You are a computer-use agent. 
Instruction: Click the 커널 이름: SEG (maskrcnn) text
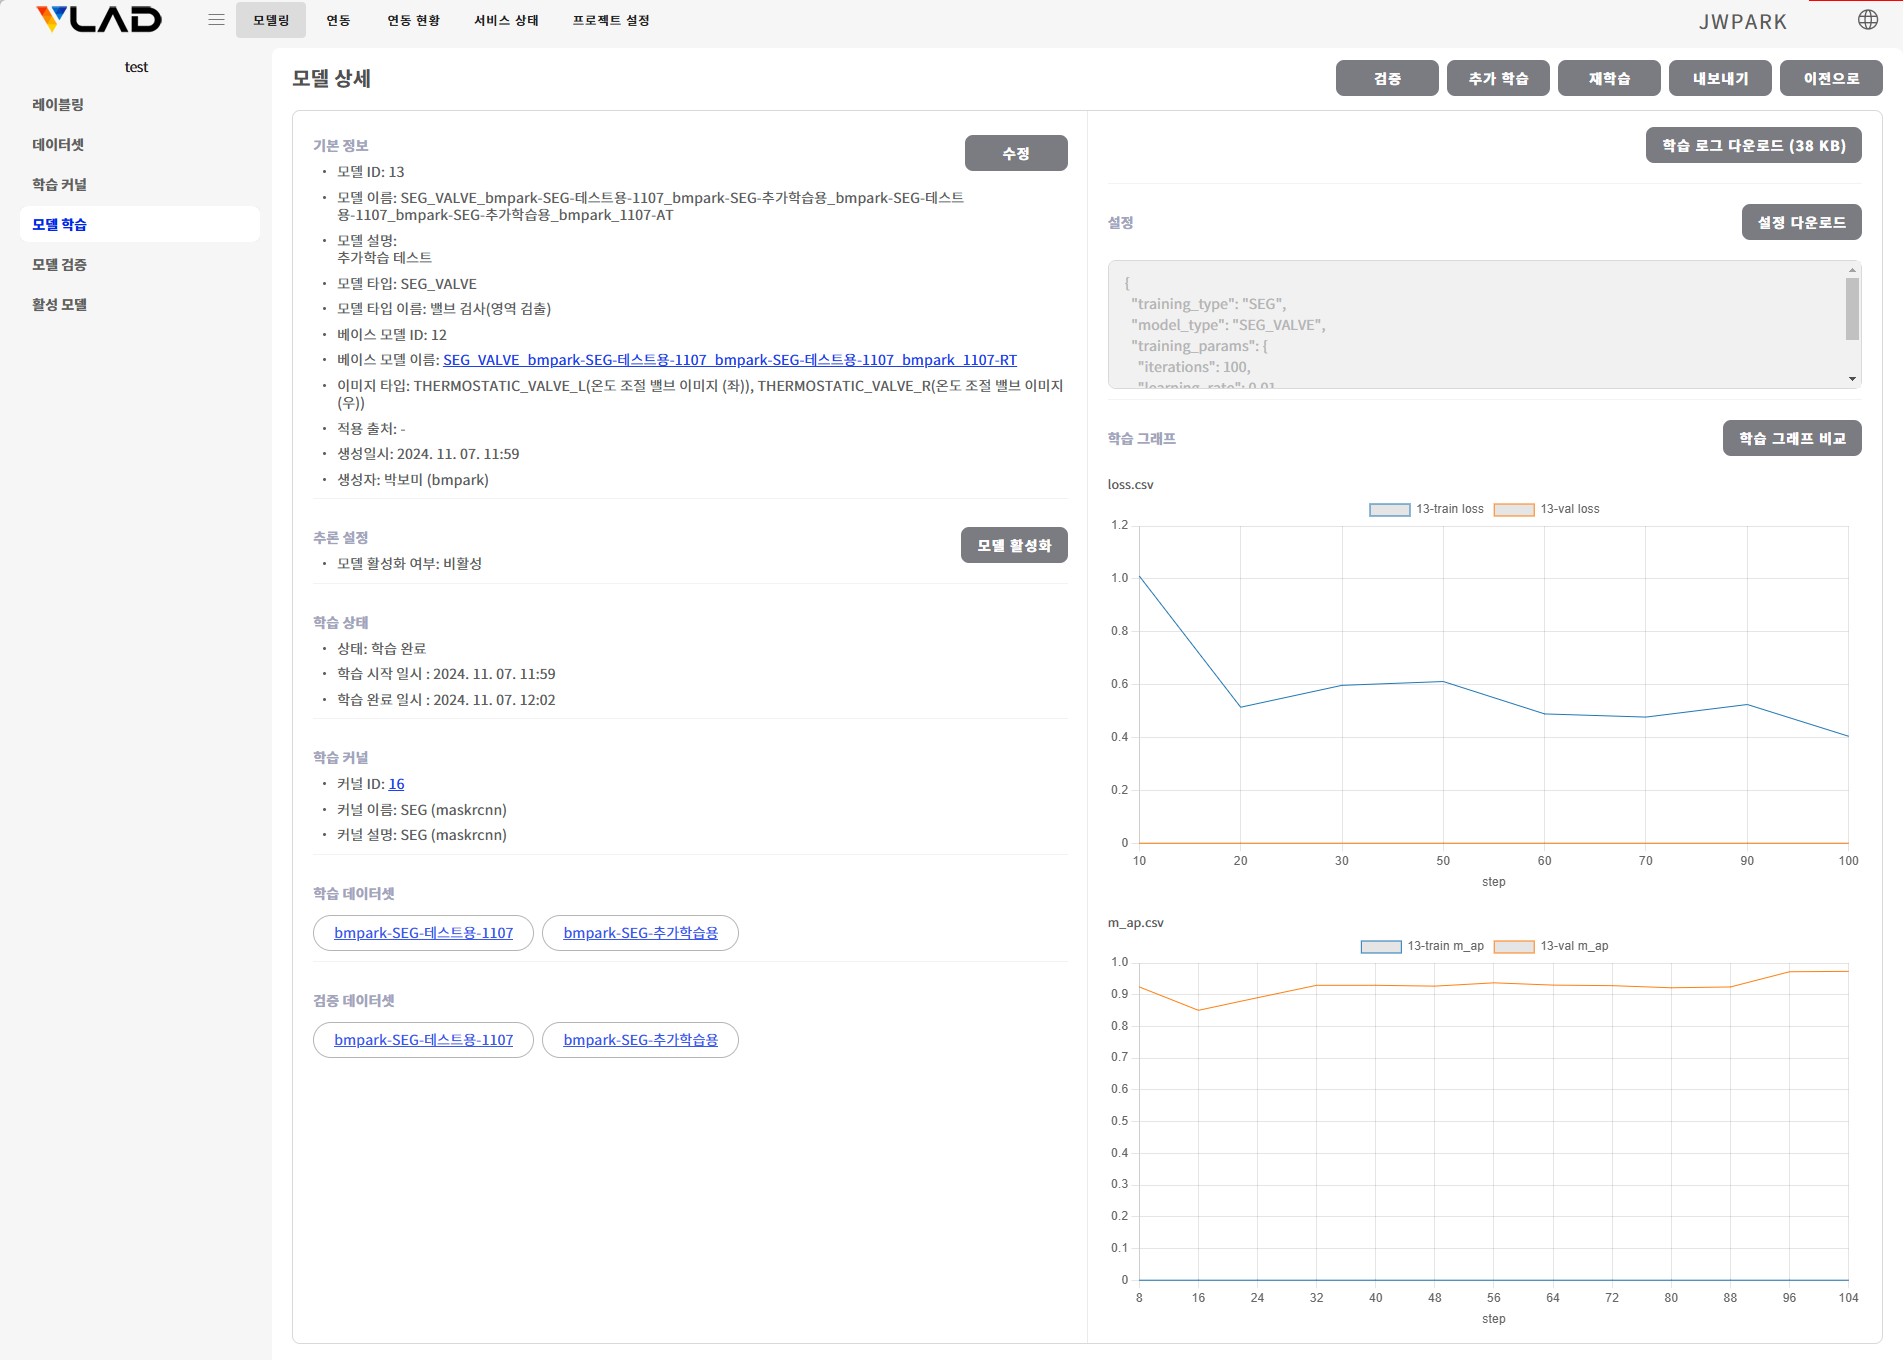click(x=422, y=810)
